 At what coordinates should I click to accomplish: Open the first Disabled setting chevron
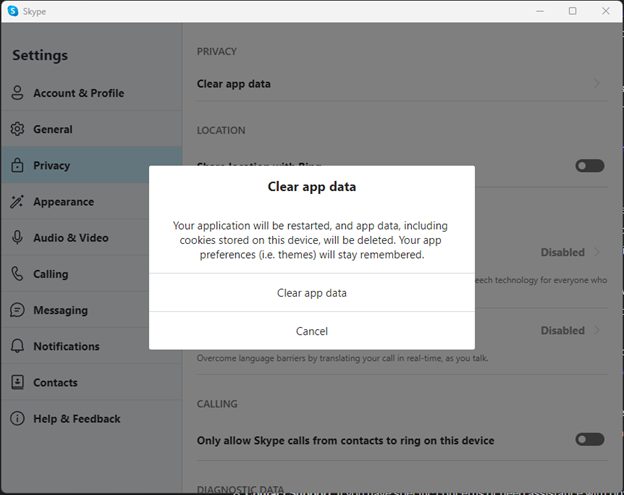pos(597,252)
